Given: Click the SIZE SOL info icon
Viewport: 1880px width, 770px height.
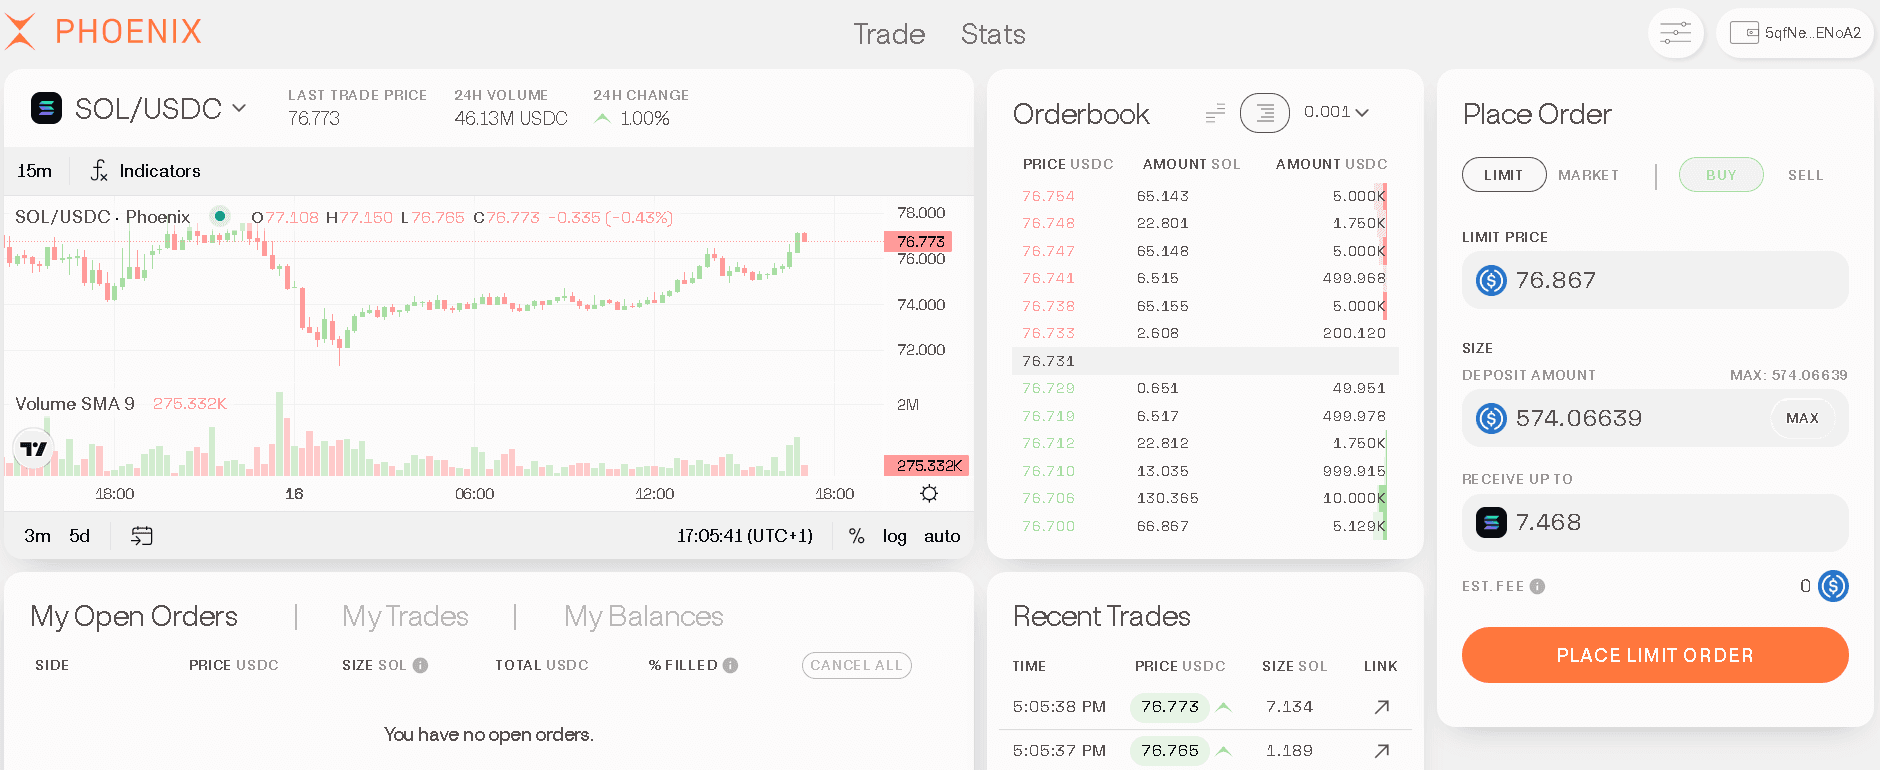Looking at the screenshot, I should [x=420, y=665].
